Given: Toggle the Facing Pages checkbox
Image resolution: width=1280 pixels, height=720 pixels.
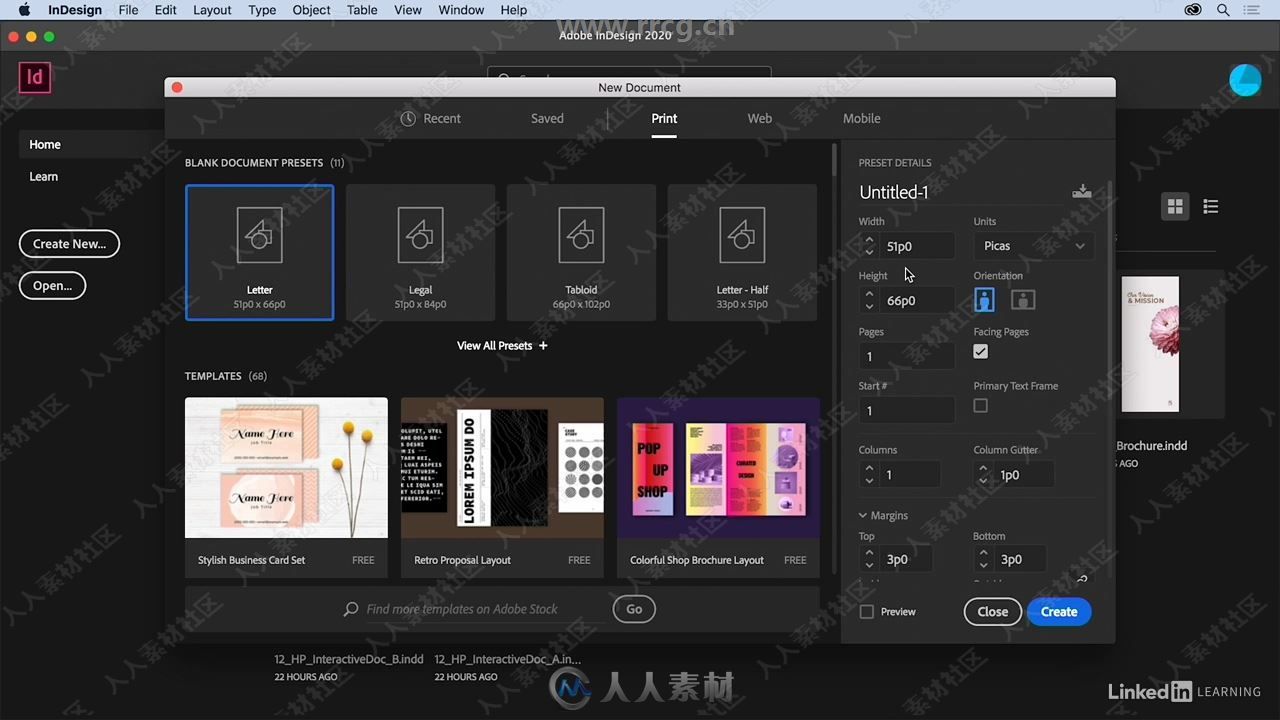Looking at the screenshot, I should pyautogui.click(x=980, y=352).
